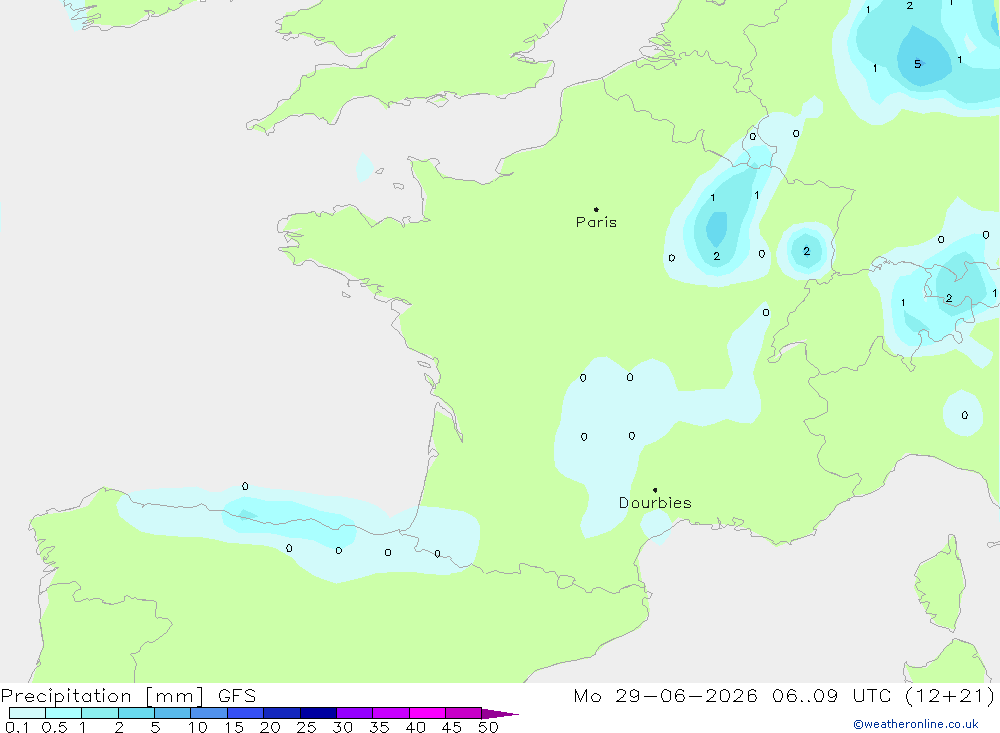Image resolution: width=1000 pixels, height=733 pixels.
Task: Click the GFS model name in title
Action: [x=237, y=695]
